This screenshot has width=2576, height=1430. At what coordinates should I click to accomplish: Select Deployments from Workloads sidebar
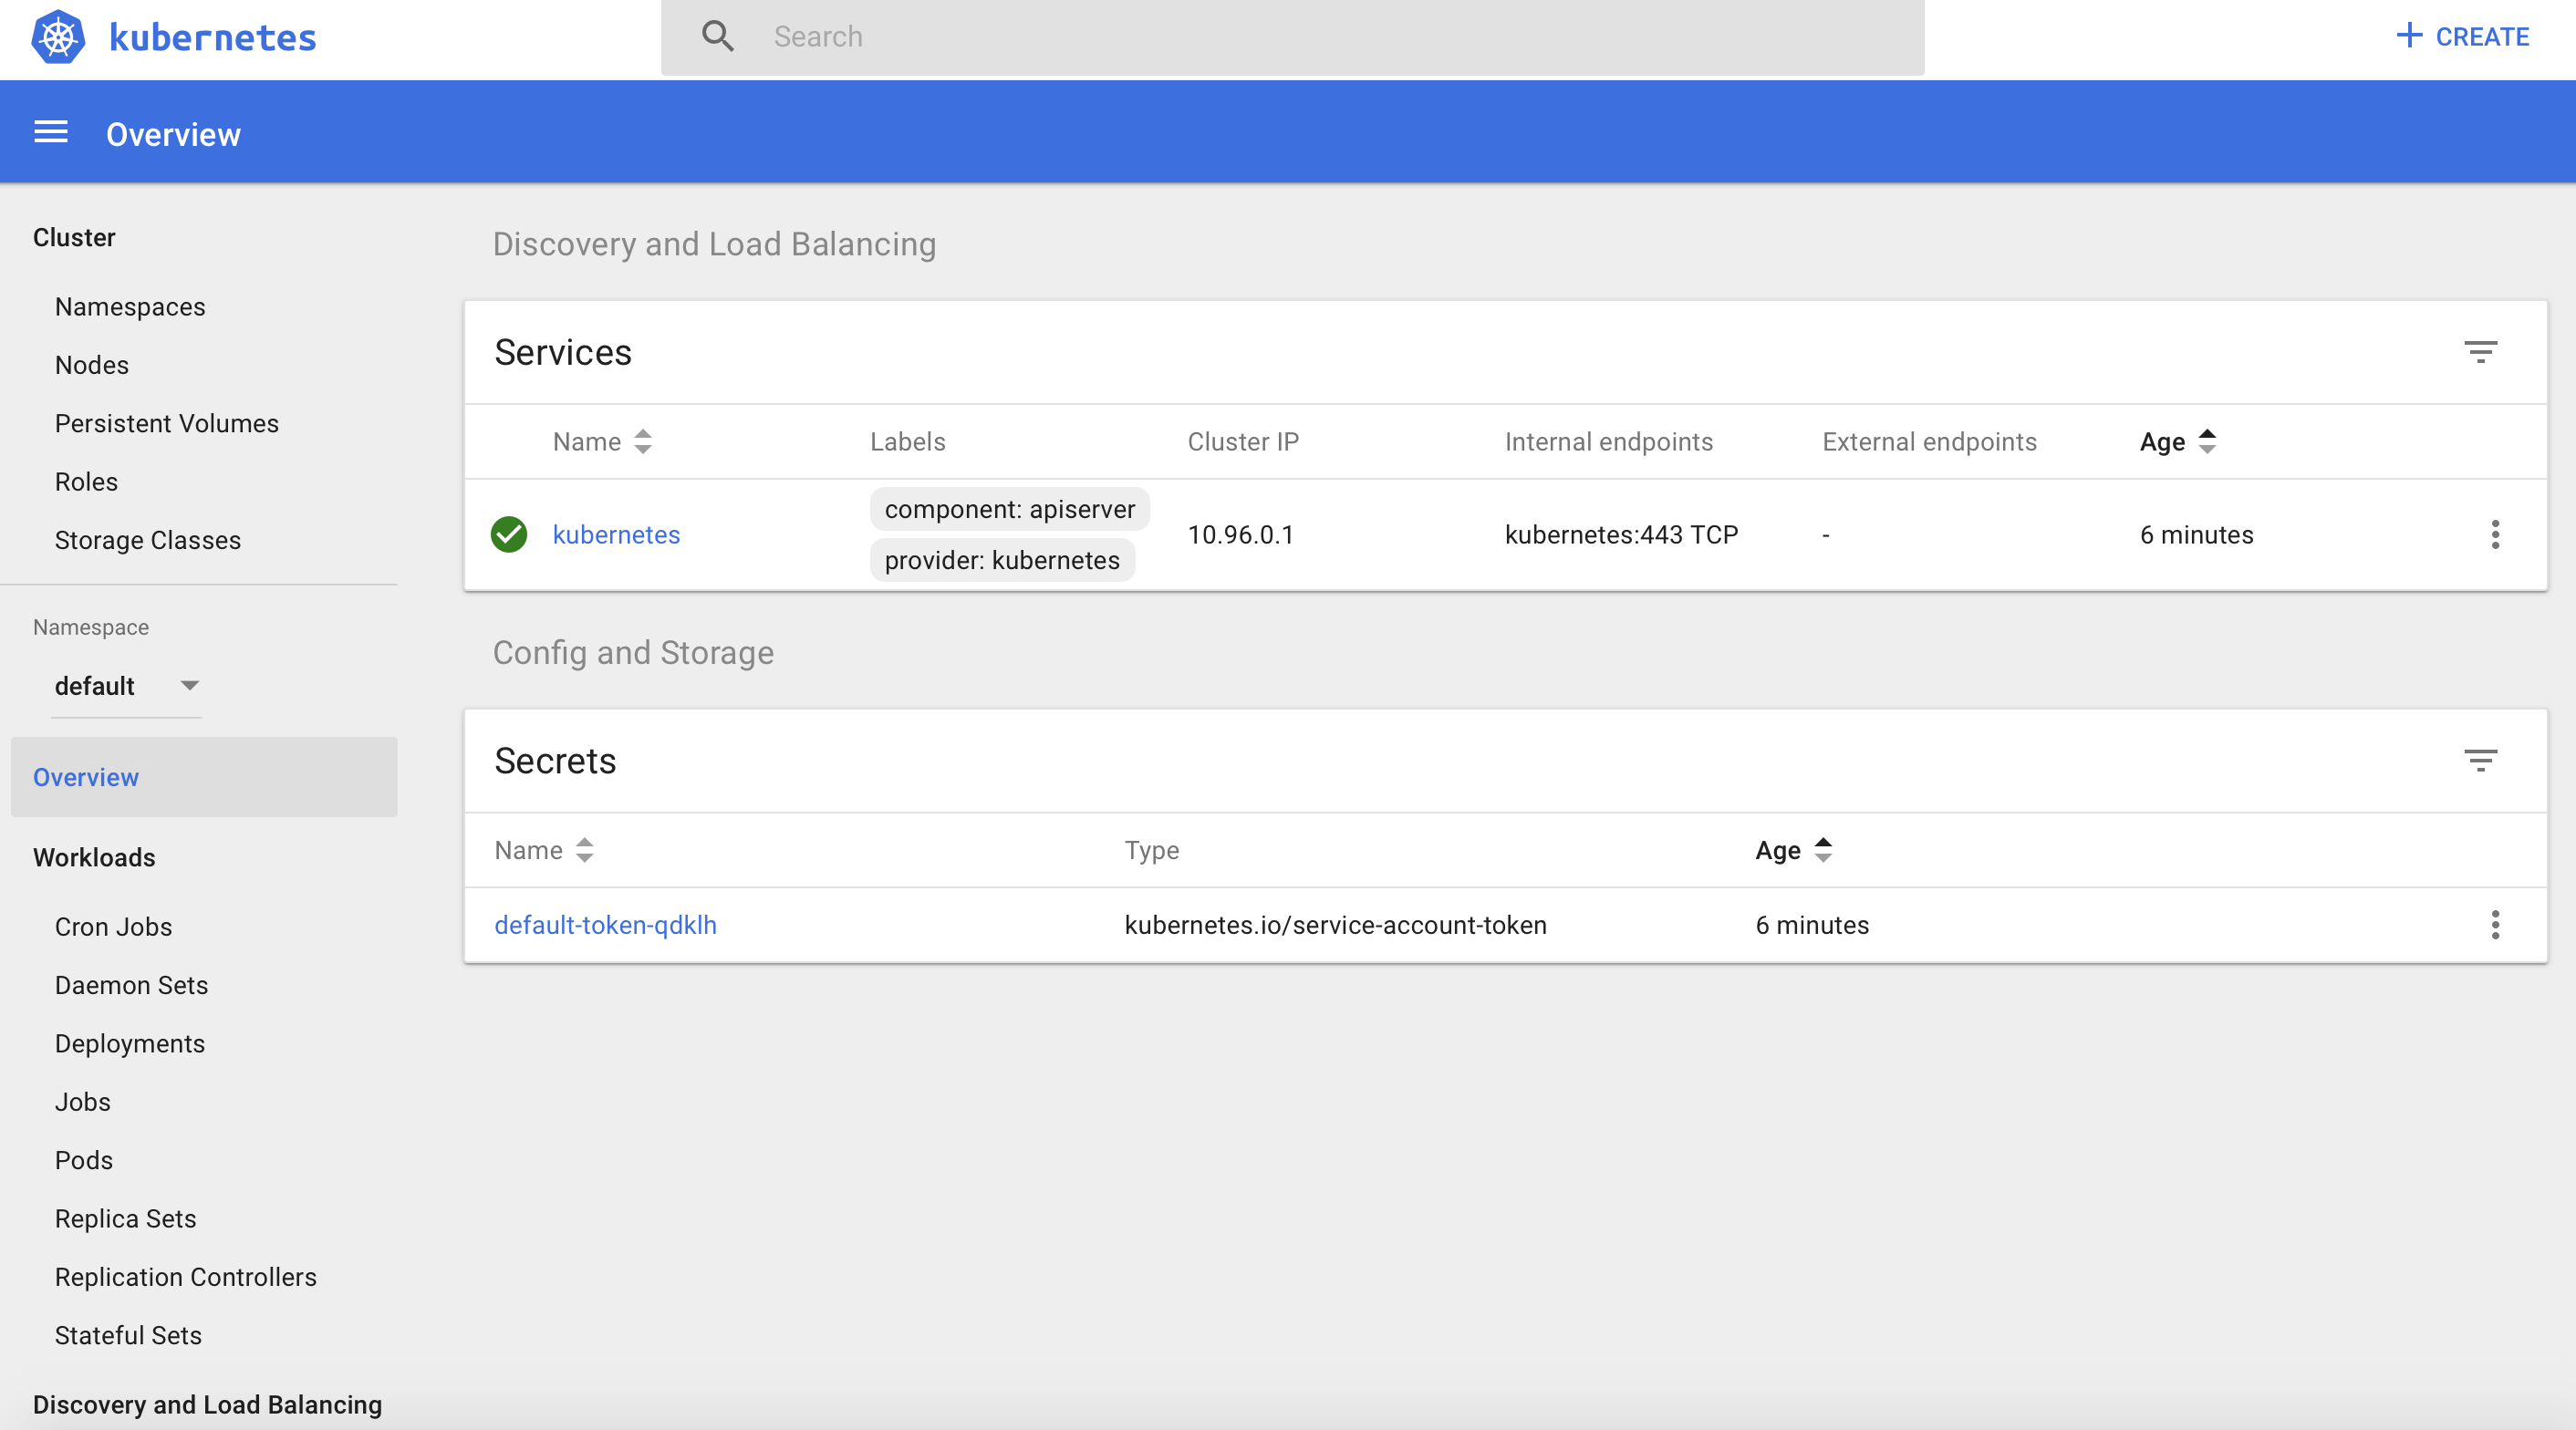click(x=132, y=1042)
